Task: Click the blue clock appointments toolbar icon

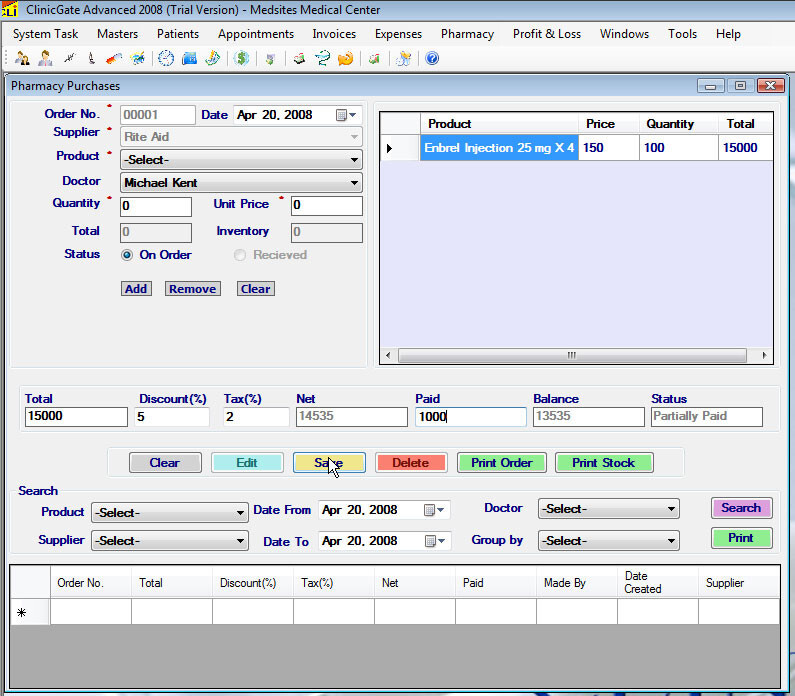Action: 166,58
